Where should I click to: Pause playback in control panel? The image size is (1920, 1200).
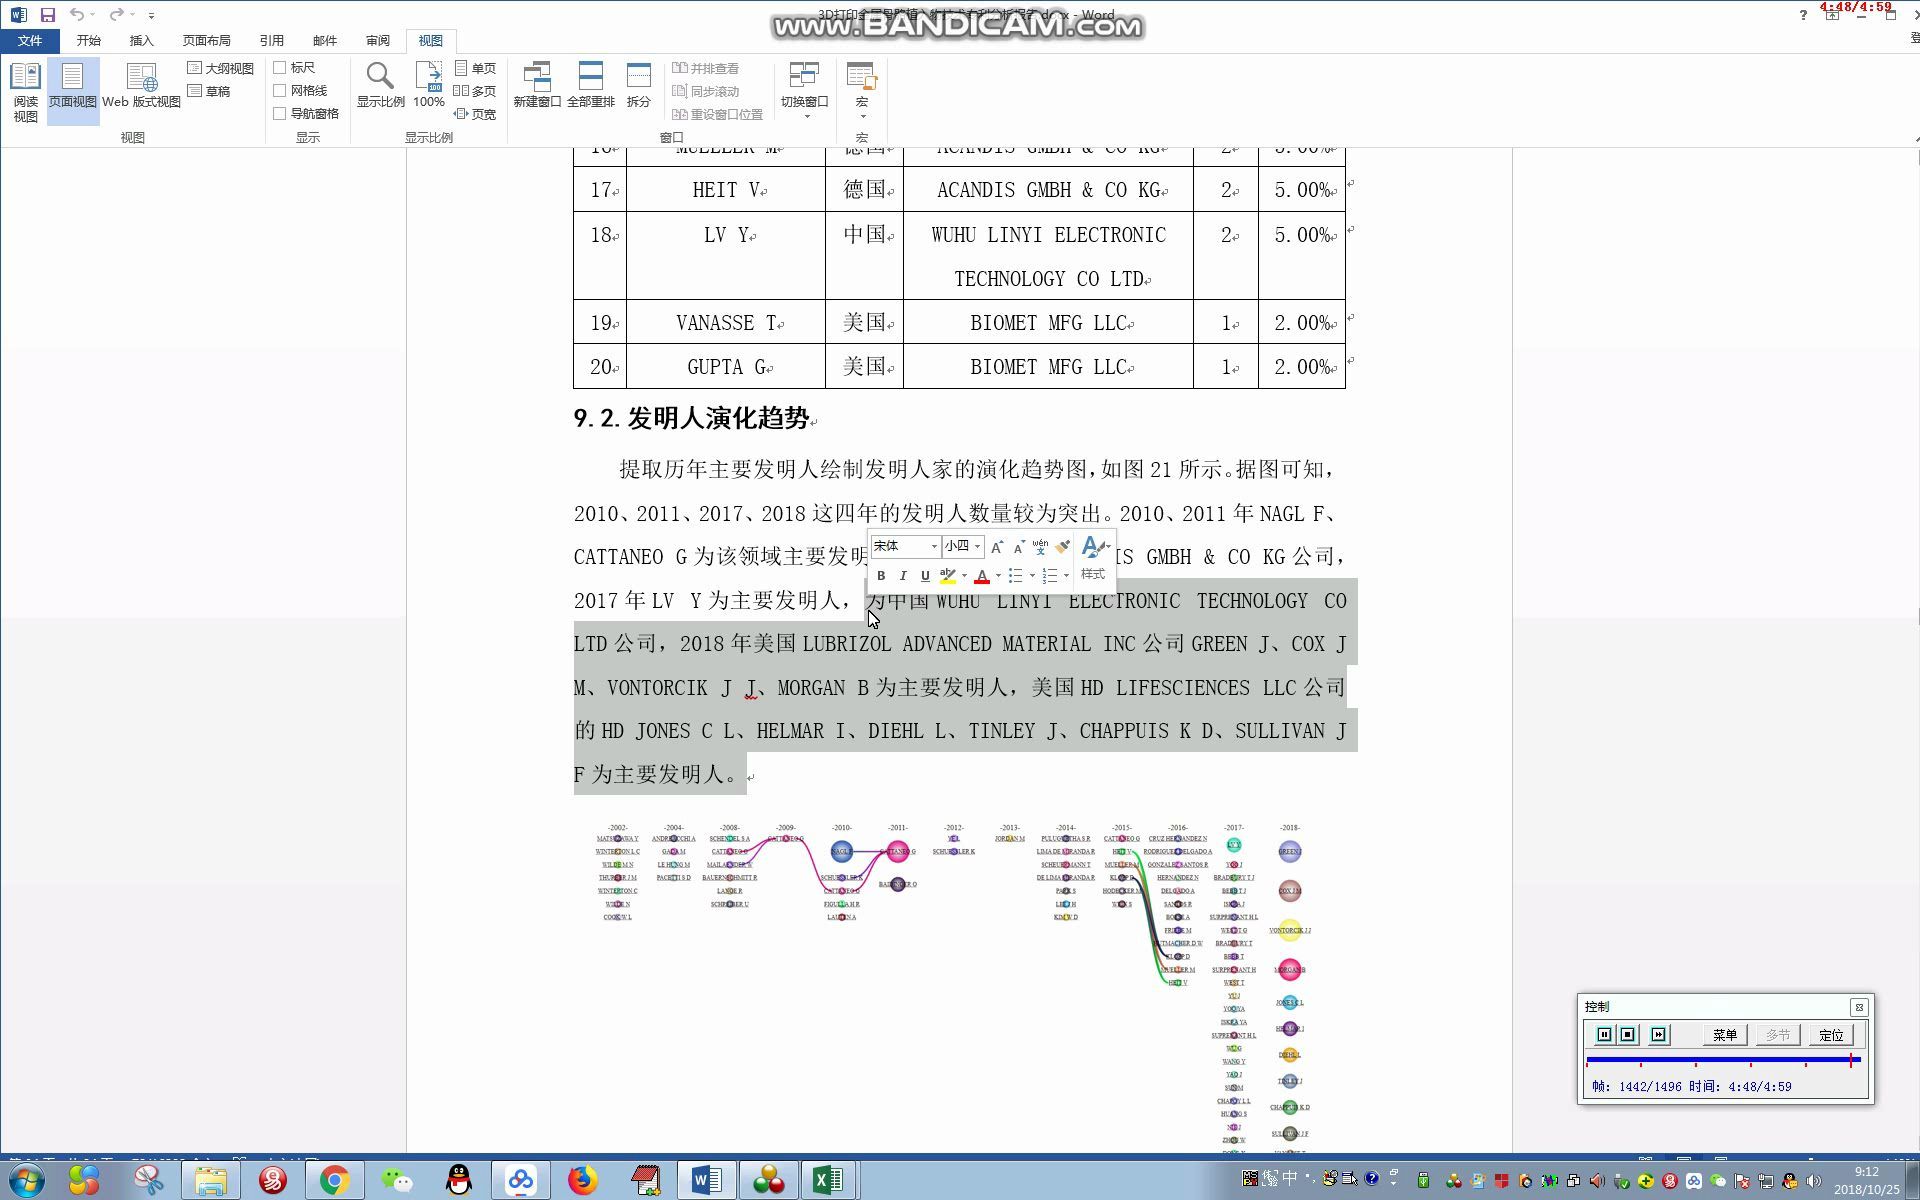click(1604, 1035)
